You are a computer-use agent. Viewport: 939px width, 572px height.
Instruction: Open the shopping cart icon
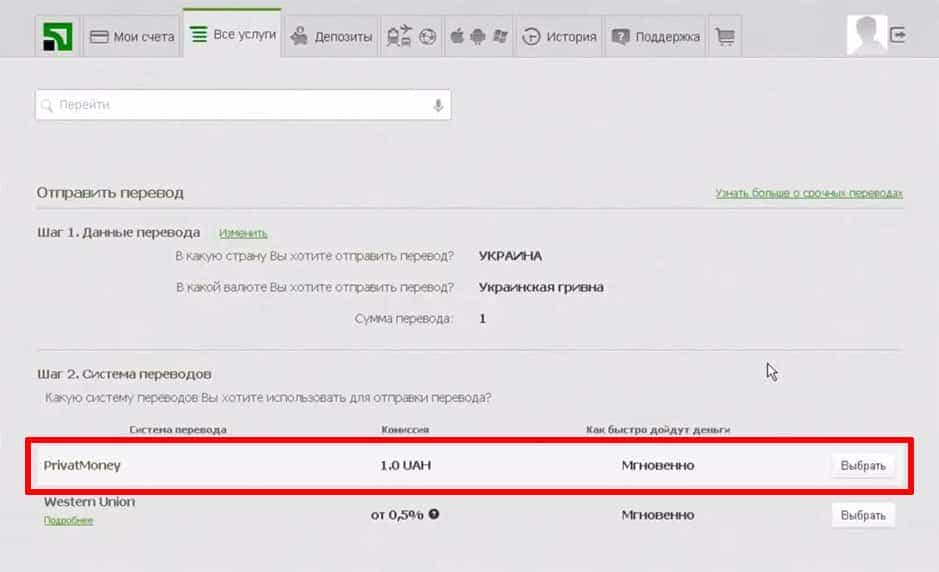coord(726,37)
